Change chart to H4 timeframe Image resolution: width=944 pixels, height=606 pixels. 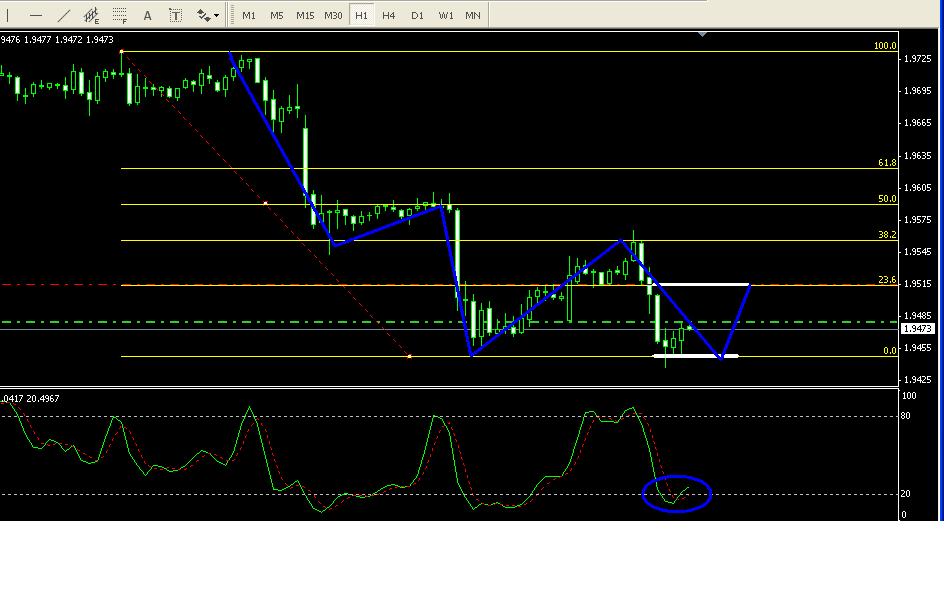389,15
